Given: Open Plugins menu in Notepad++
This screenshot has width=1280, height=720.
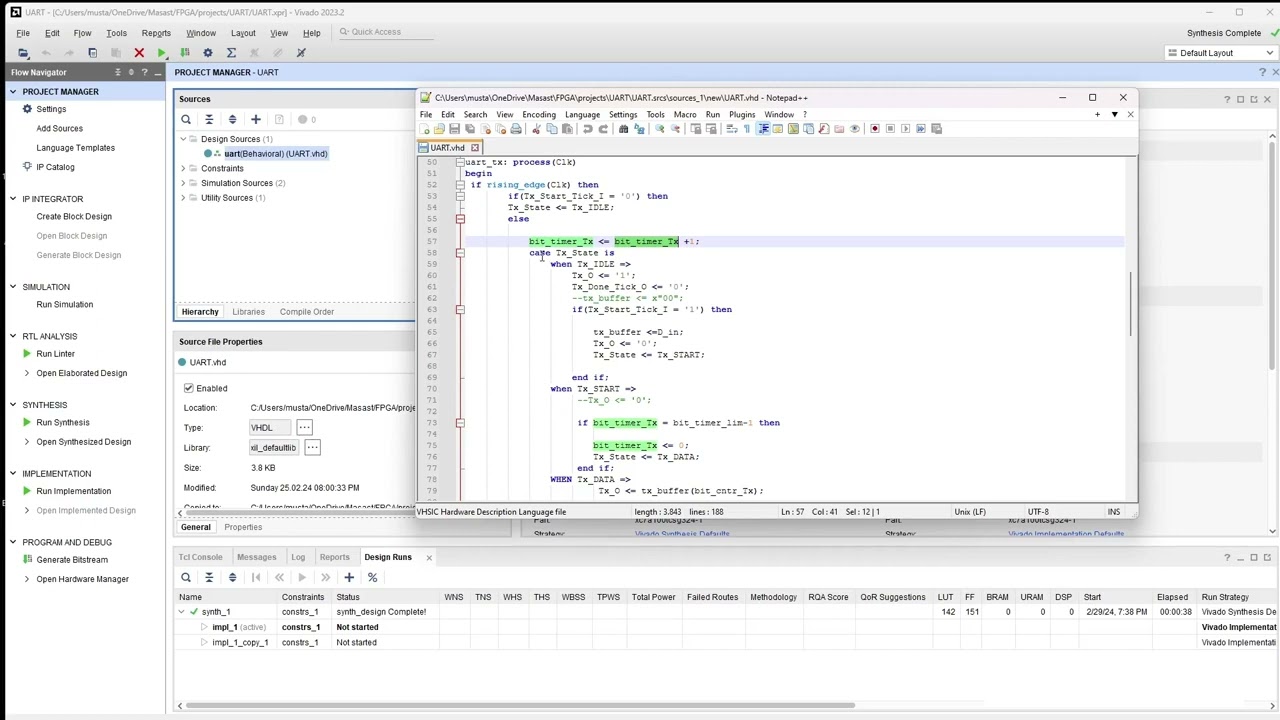Looking at the screenshot, I should pyautogui.click(x=742, y=114).
